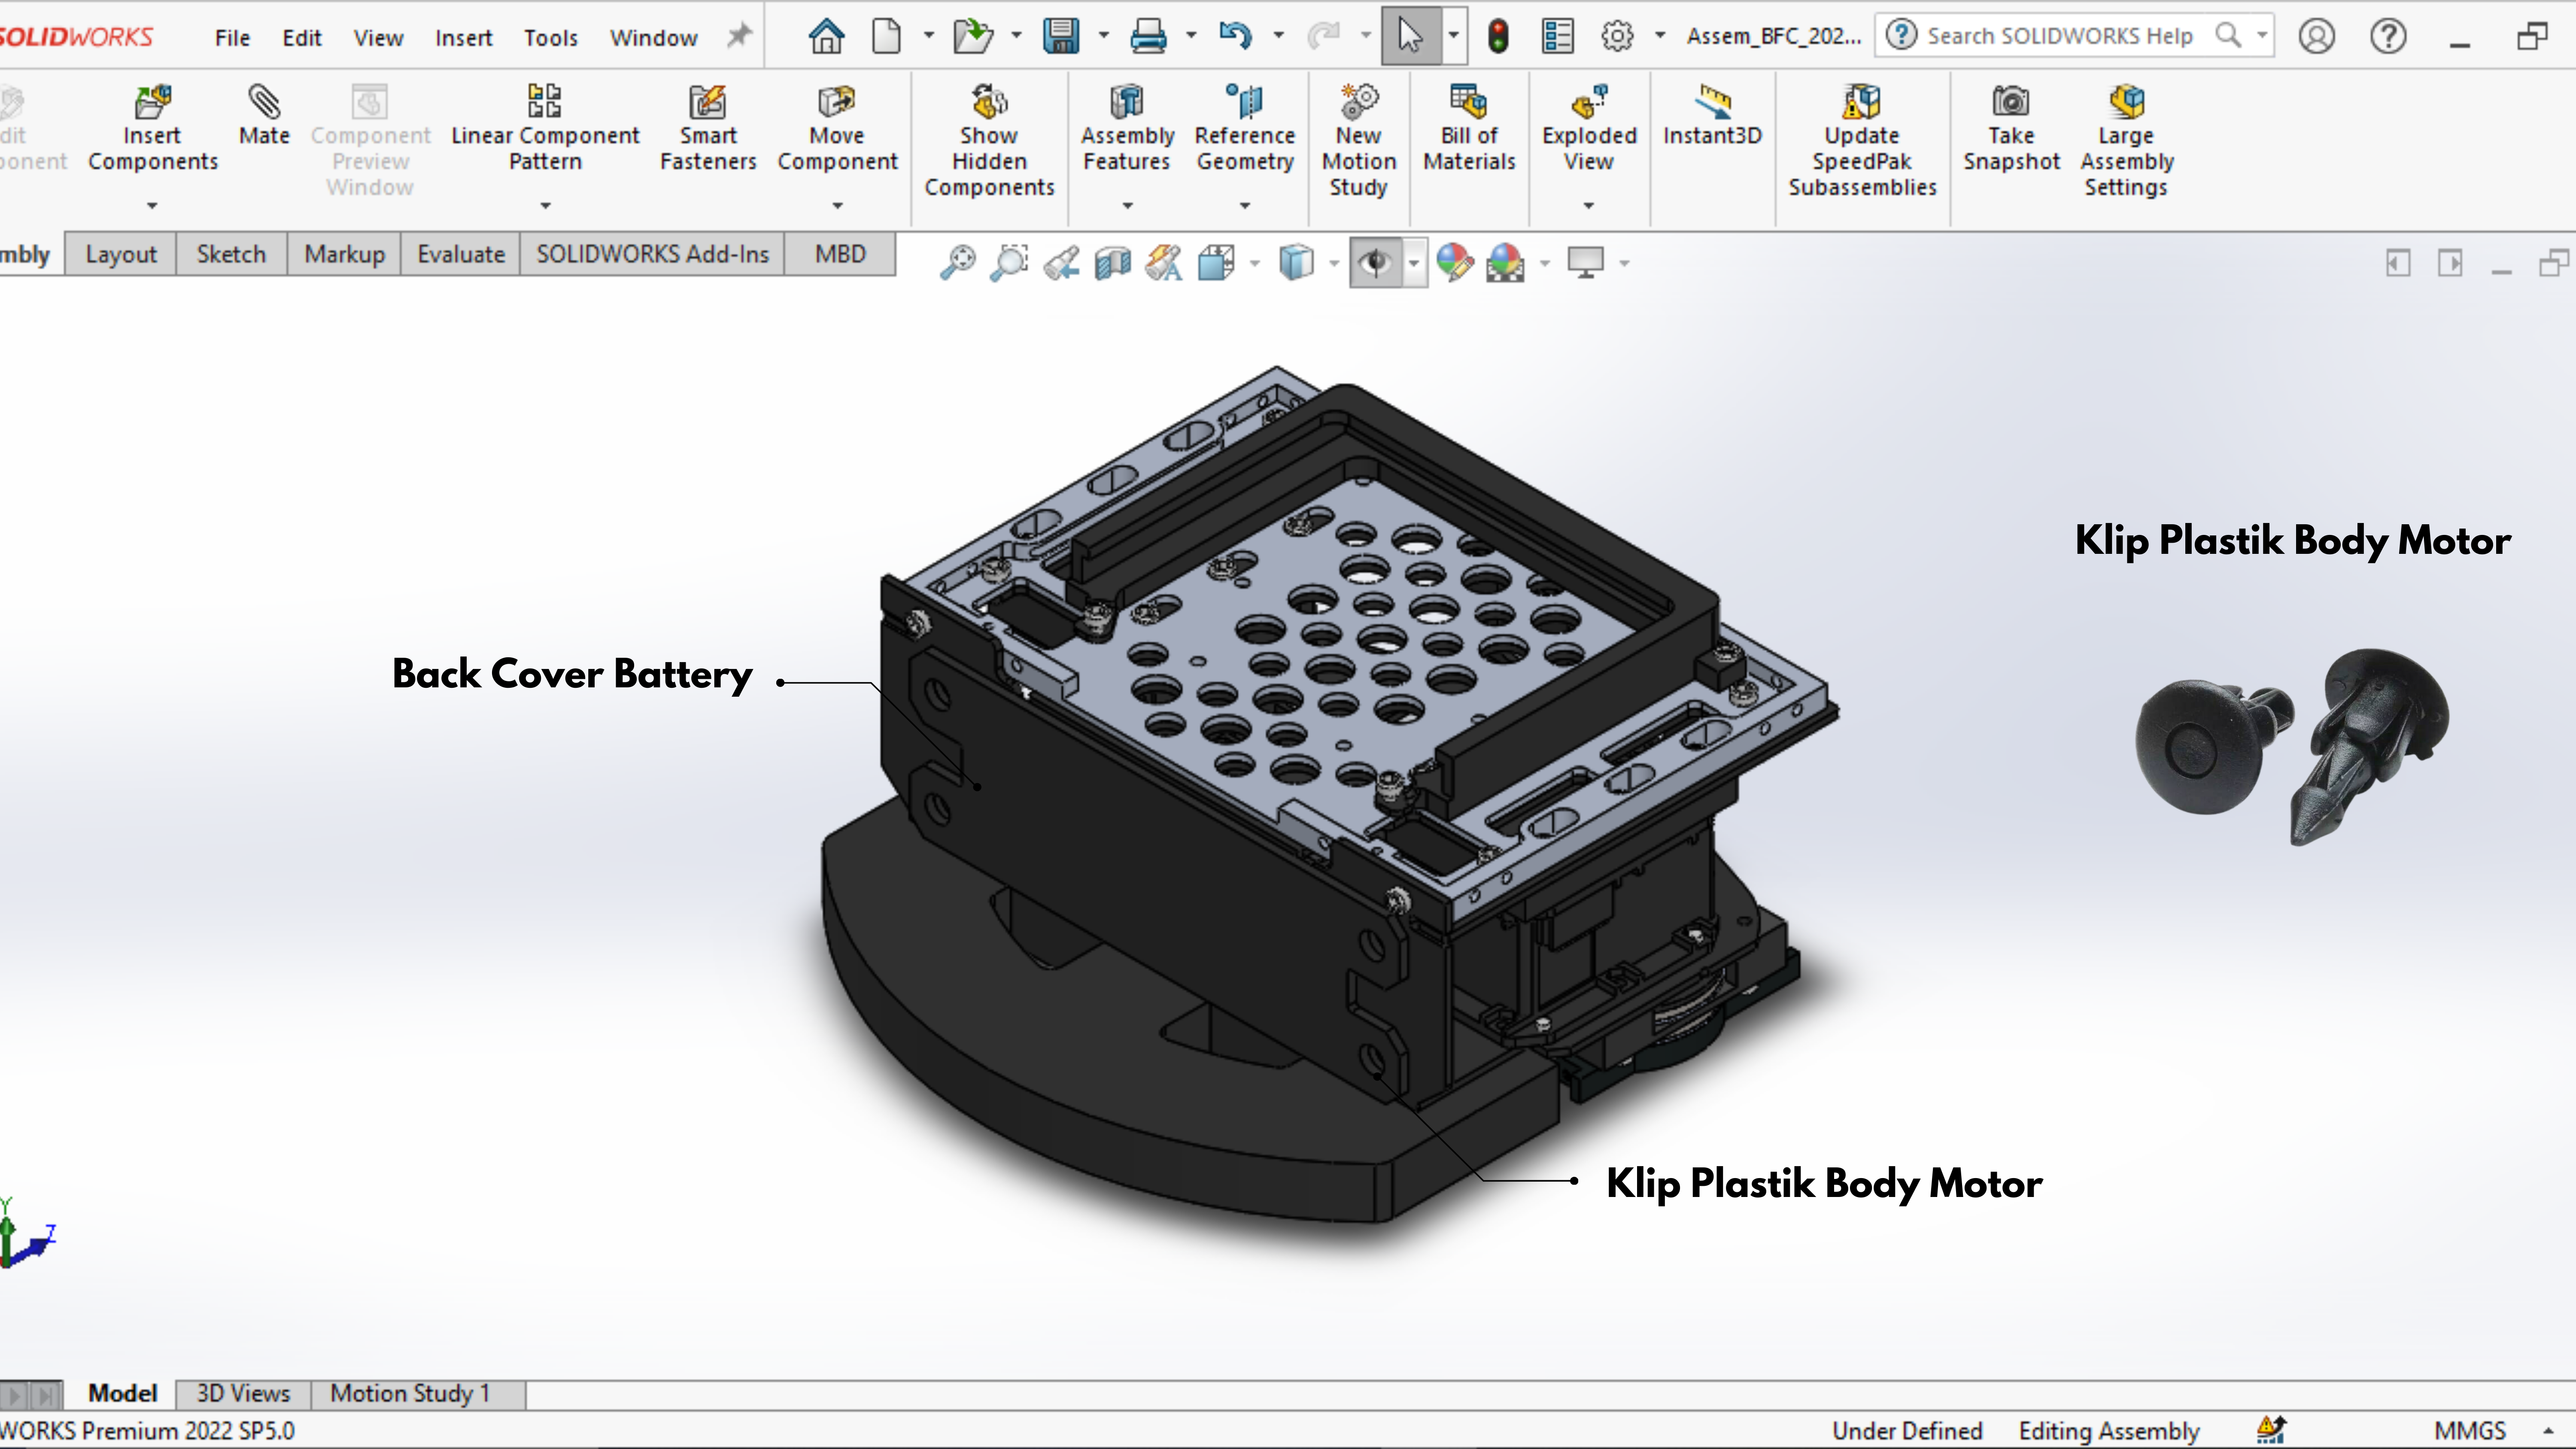Open the File menu
Screen dimensions: 2576x1449
232,38
